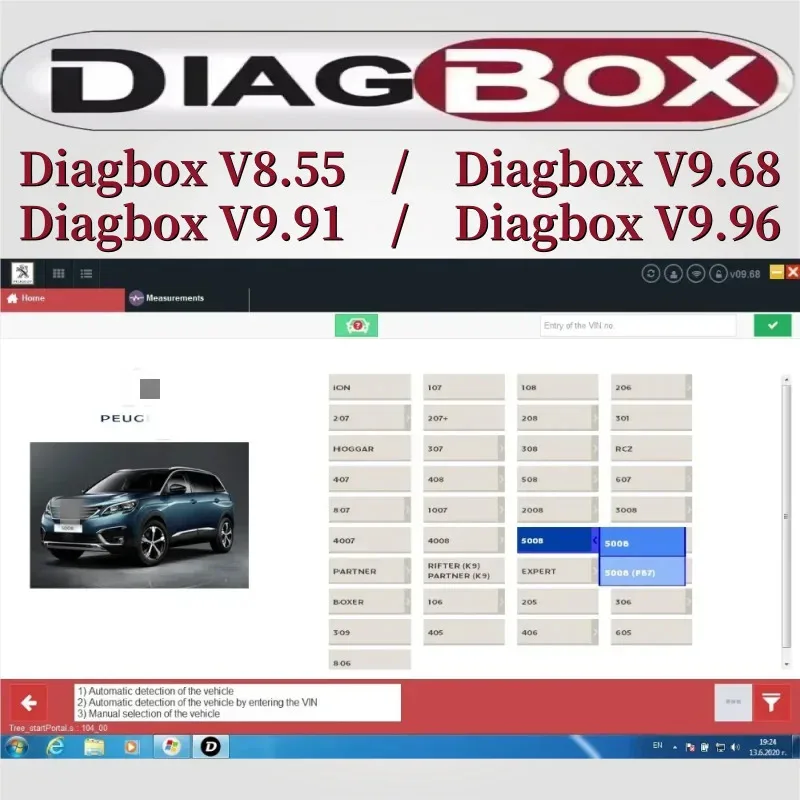
Task: Click the Measurements waveform icon
Action: click(x=137, y=298)
